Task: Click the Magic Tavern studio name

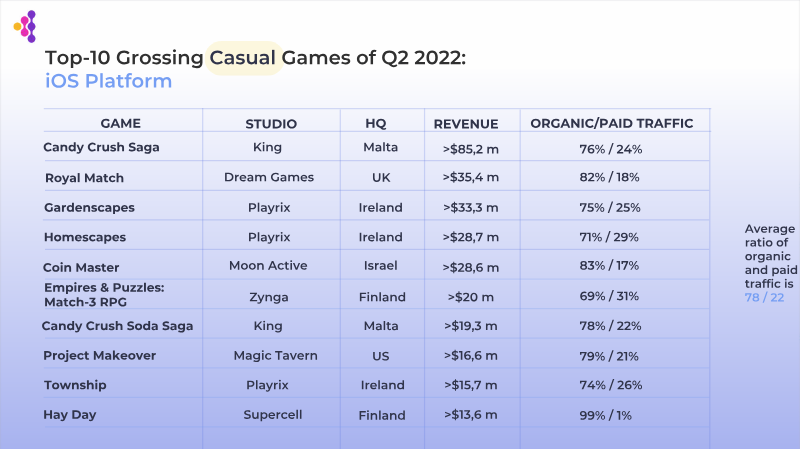Action: click(272, 356)
